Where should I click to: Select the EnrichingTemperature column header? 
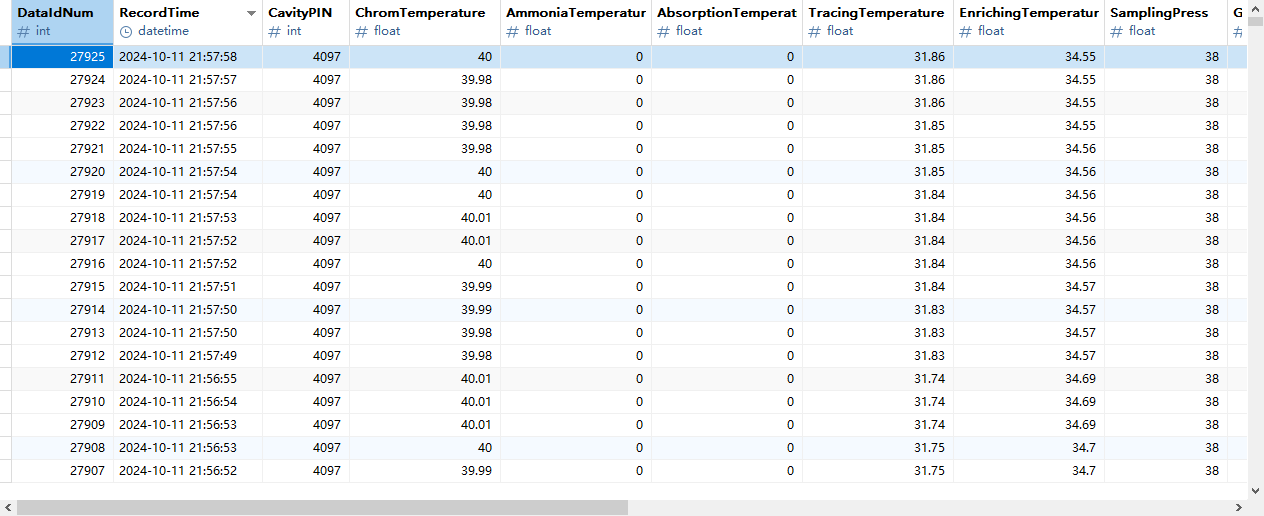(1028, 13)
